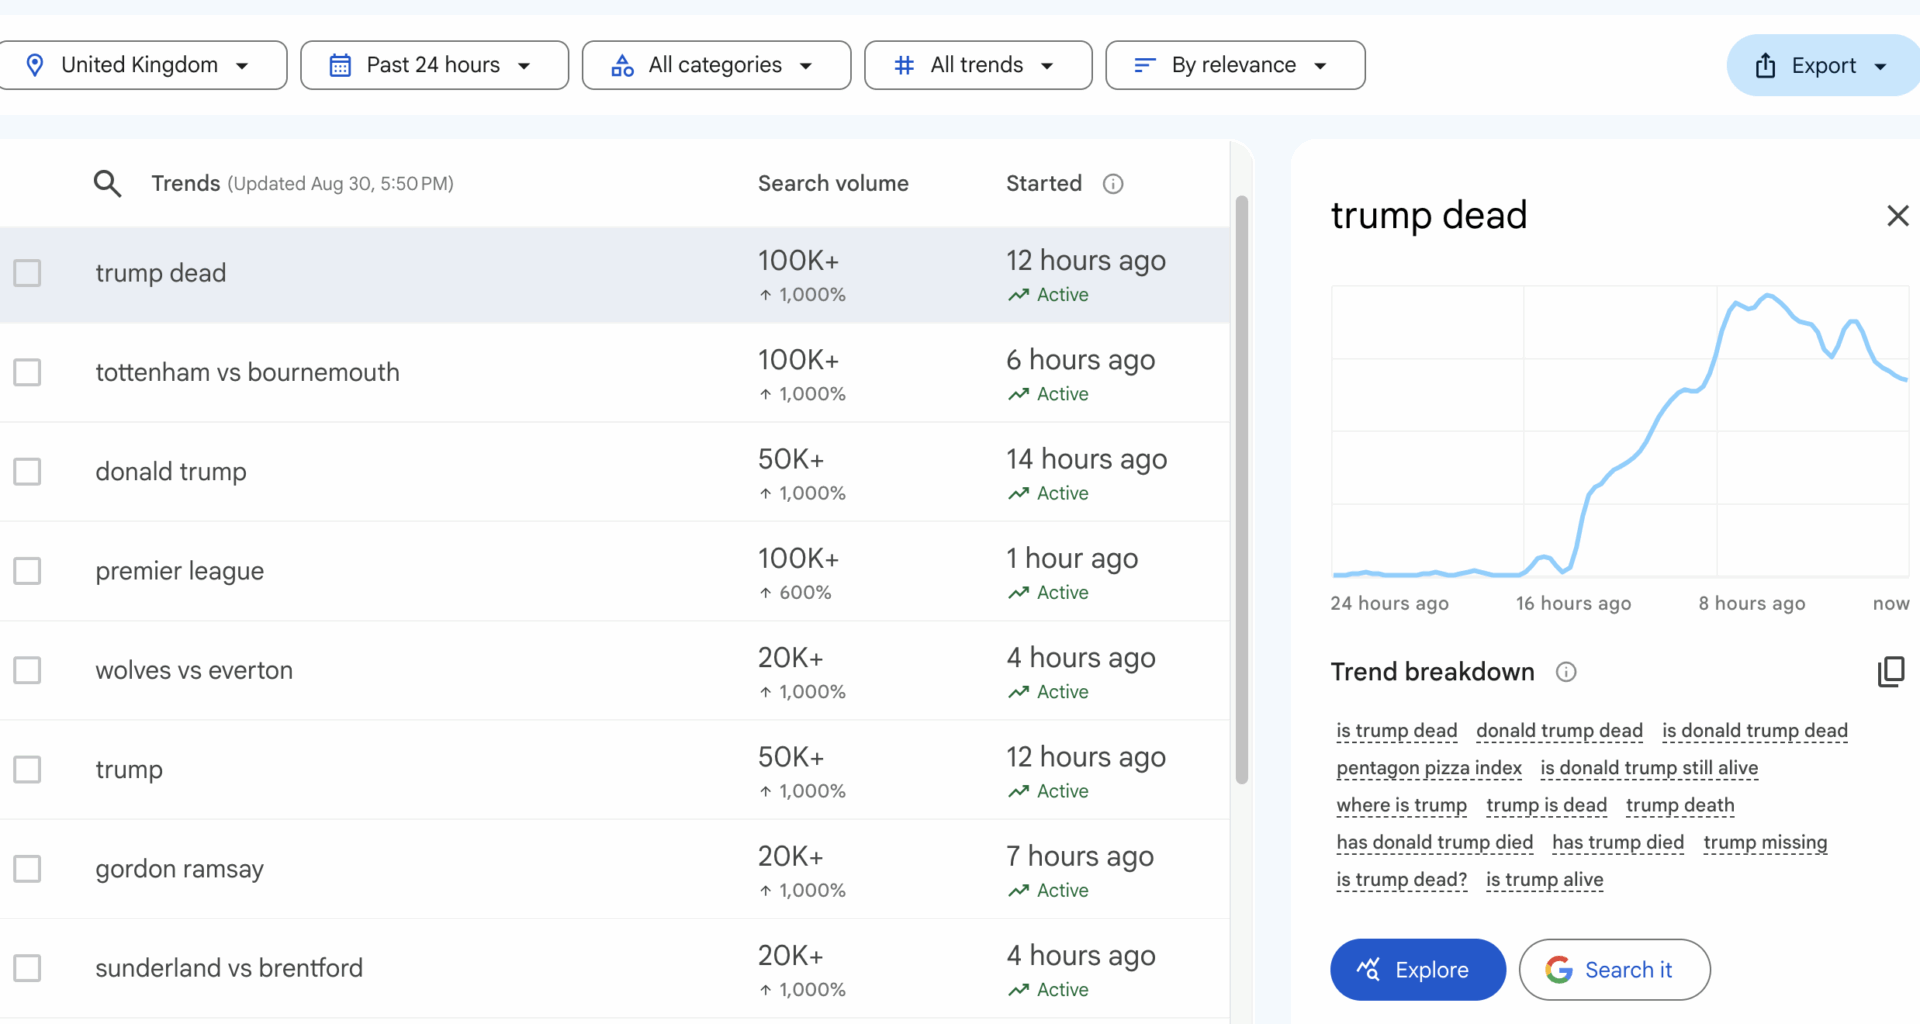This screenshot has width=1920, height=1024.
Task: Click the Started column header
Action: click(x=1044, y=183)
